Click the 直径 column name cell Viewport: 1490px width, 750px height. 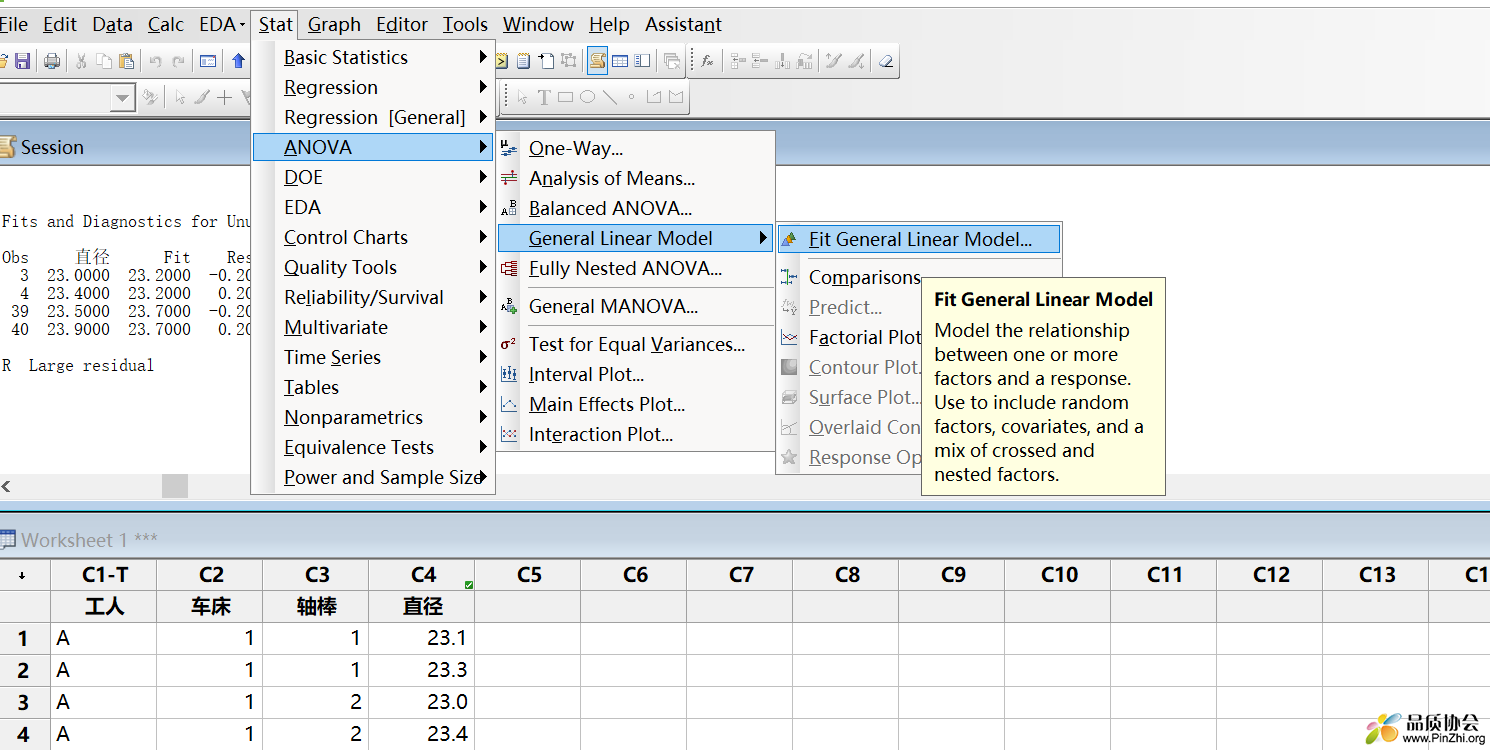coord(422,606)
